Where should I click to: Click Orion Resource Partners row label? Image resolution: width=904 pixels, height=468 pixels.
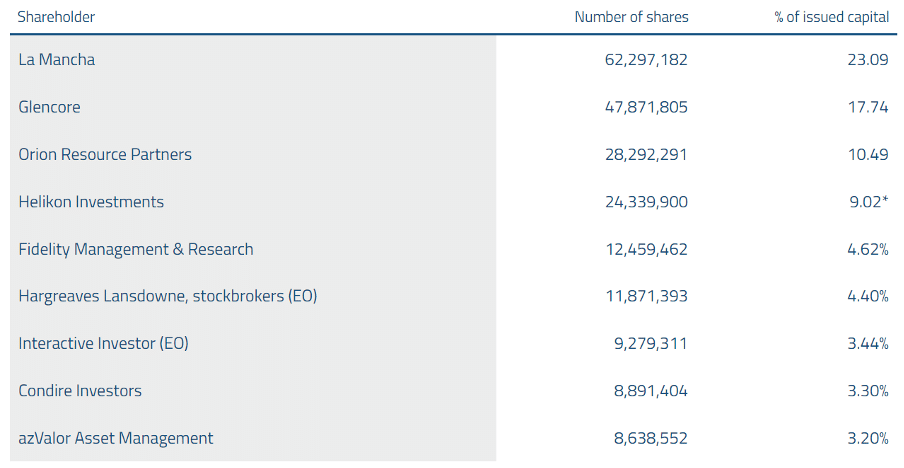coord(105,154)
